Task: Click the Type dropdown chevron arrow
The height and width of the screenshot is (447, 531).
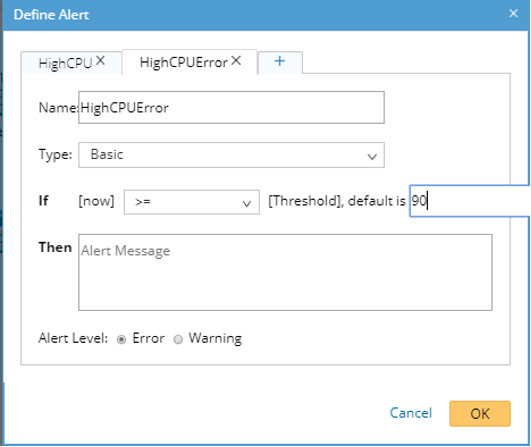Action: coord(372,156)
